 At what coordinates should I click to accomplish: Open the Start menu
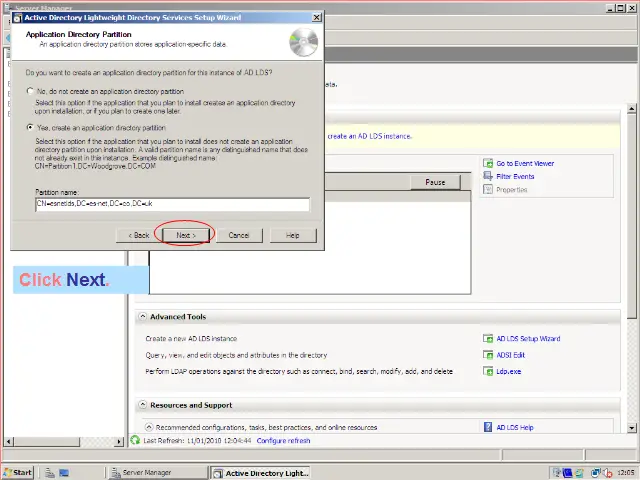coord(18,472)
